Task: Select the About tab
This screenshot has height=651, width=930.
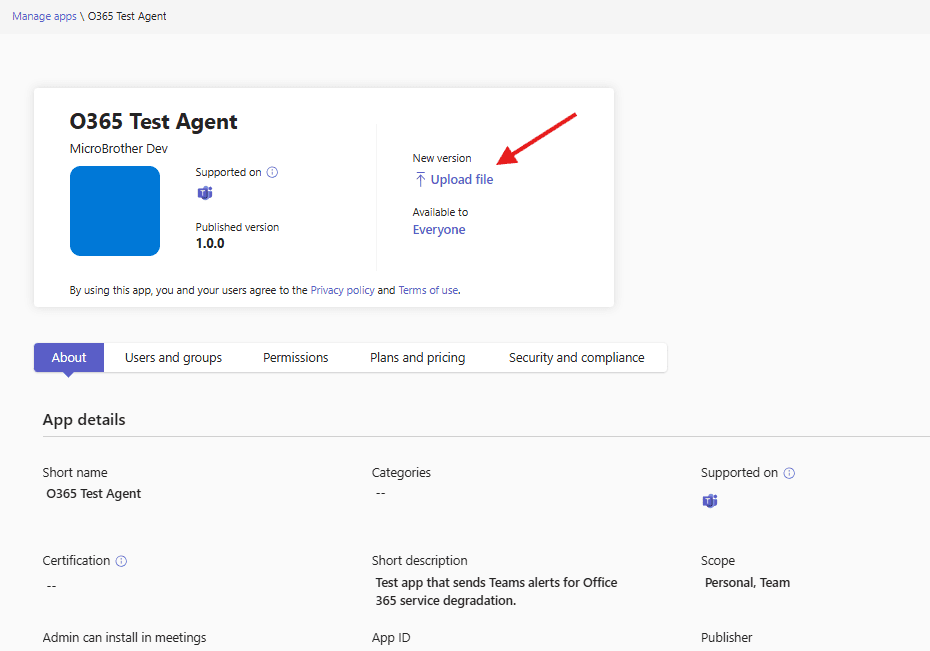Action: pyautogui.click(x=69, y=358)
